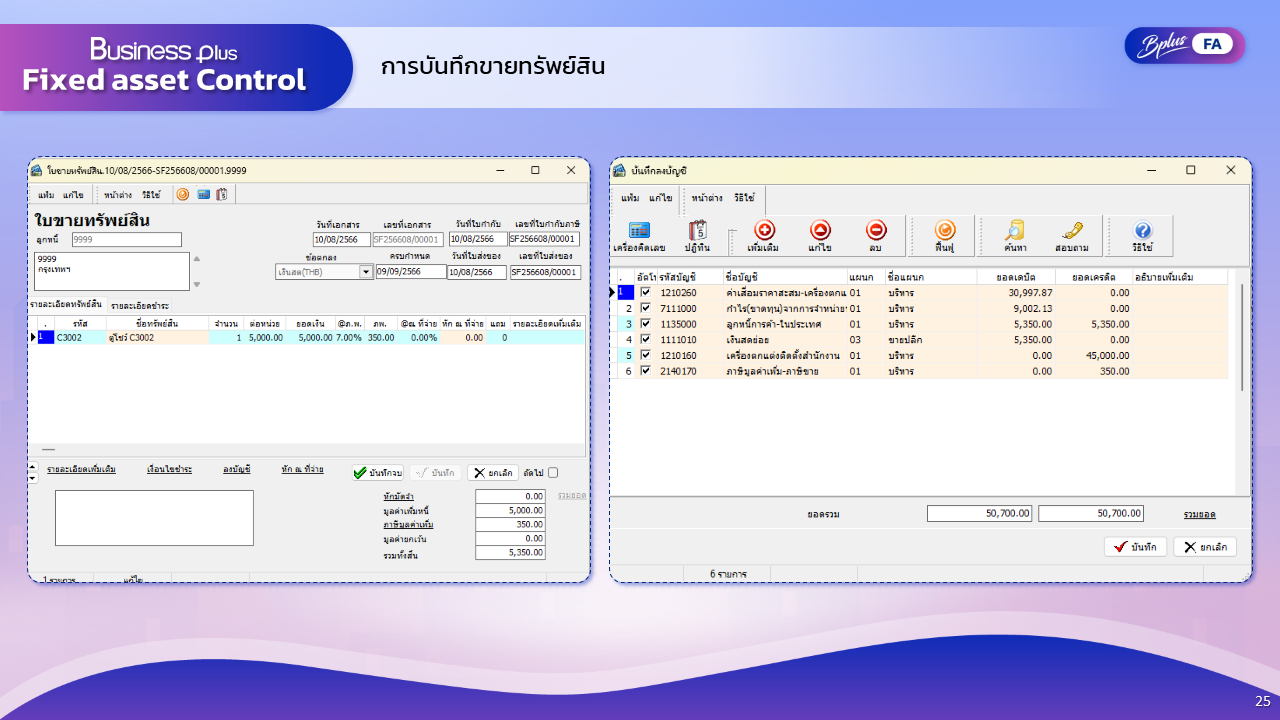Click the debit total field 50,700.00
Image resolution: width=1280 pixels, height=720 pixels.
pos(979,513)
